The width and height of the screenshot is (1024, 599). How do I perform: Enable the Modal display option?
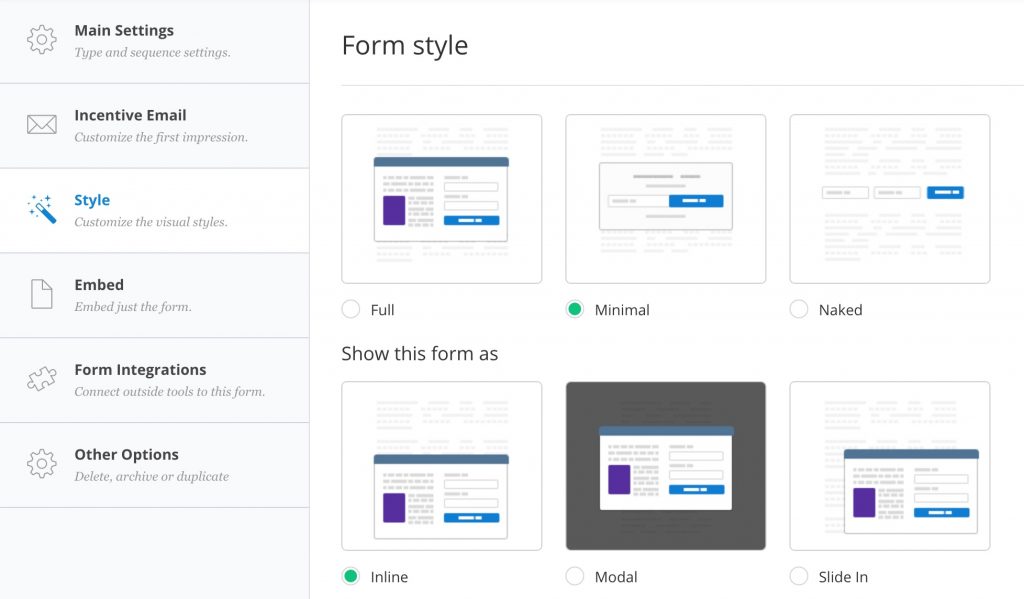click(x=575, y=577)
